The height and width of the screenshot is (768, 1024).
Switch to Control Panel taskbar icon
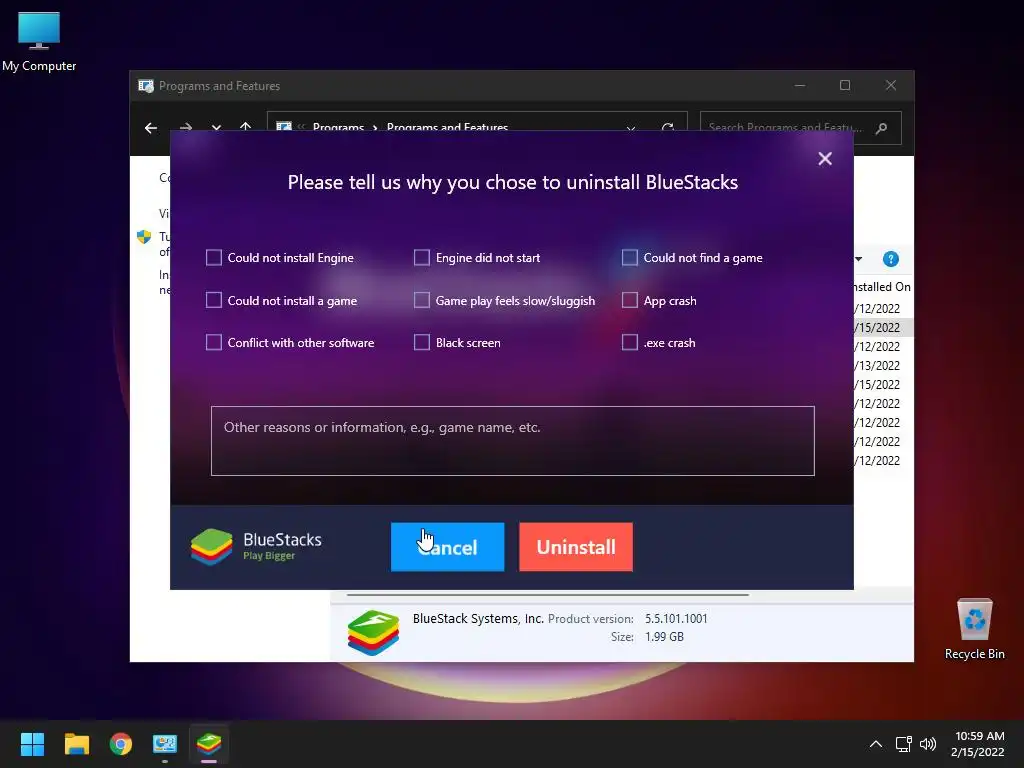pos(165,744)
